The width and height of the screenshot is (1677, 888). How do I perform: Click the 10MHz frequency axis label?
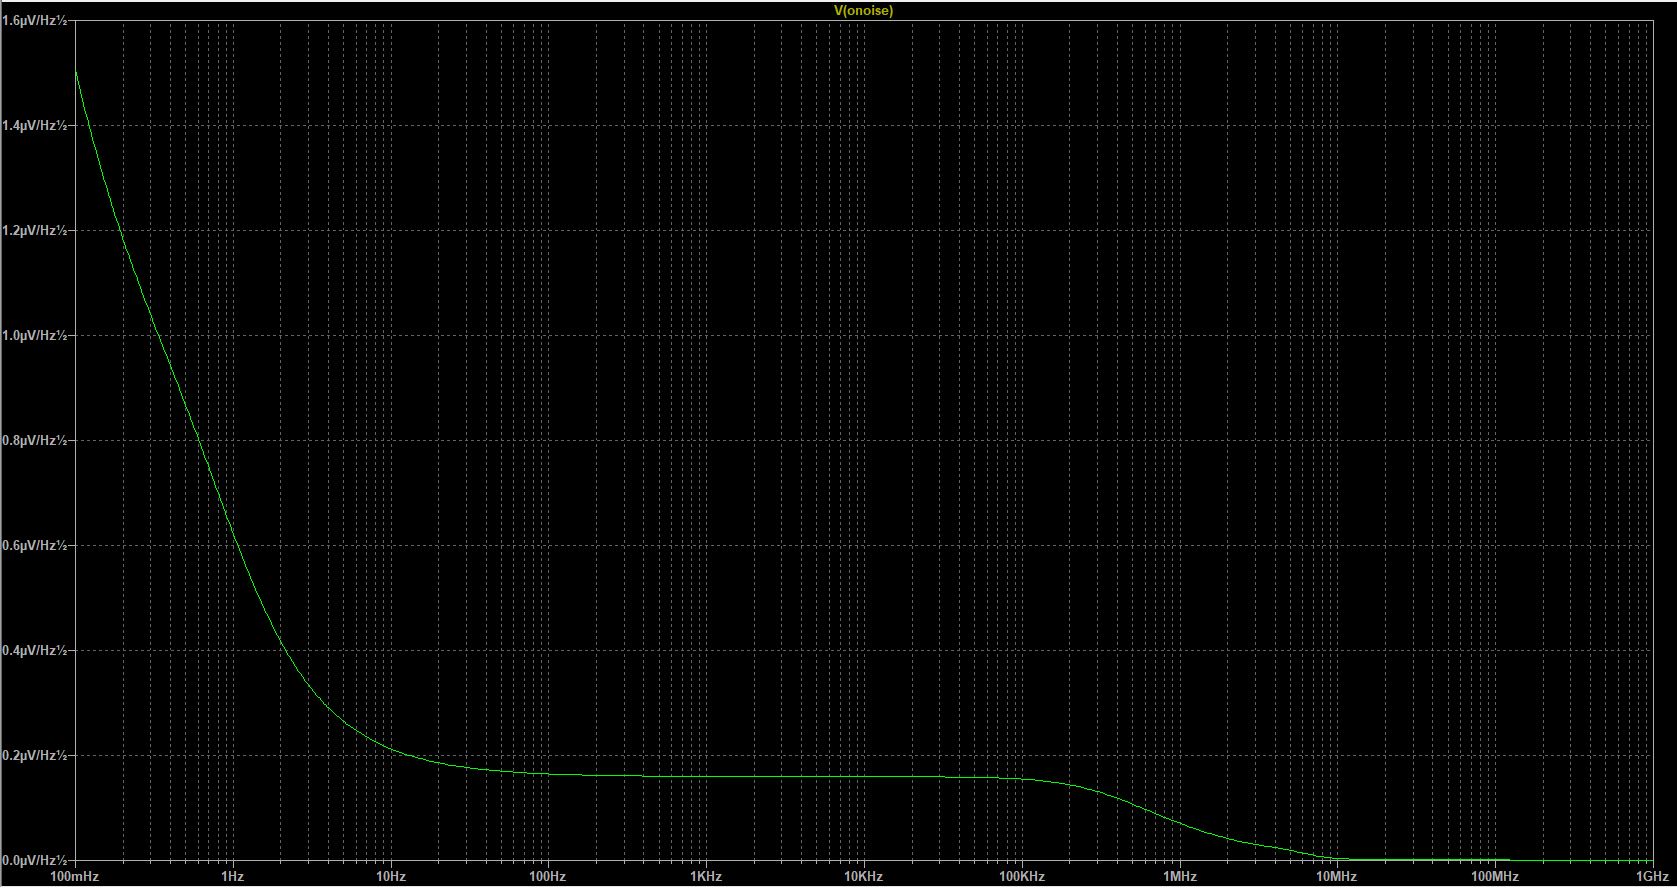click(1336, 877)
